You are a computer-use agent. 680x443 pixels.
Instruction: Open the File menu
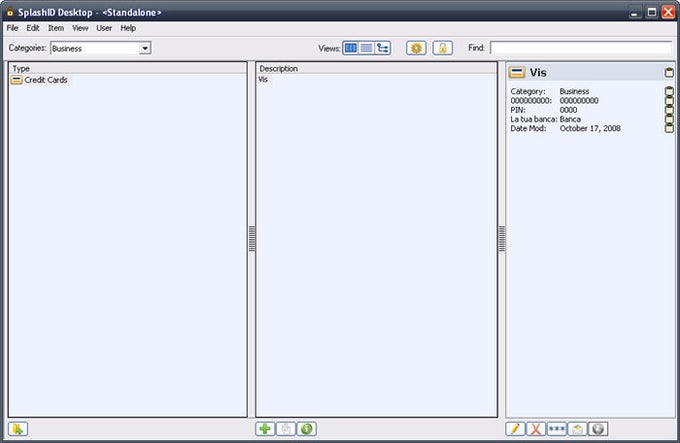(12, 28)
